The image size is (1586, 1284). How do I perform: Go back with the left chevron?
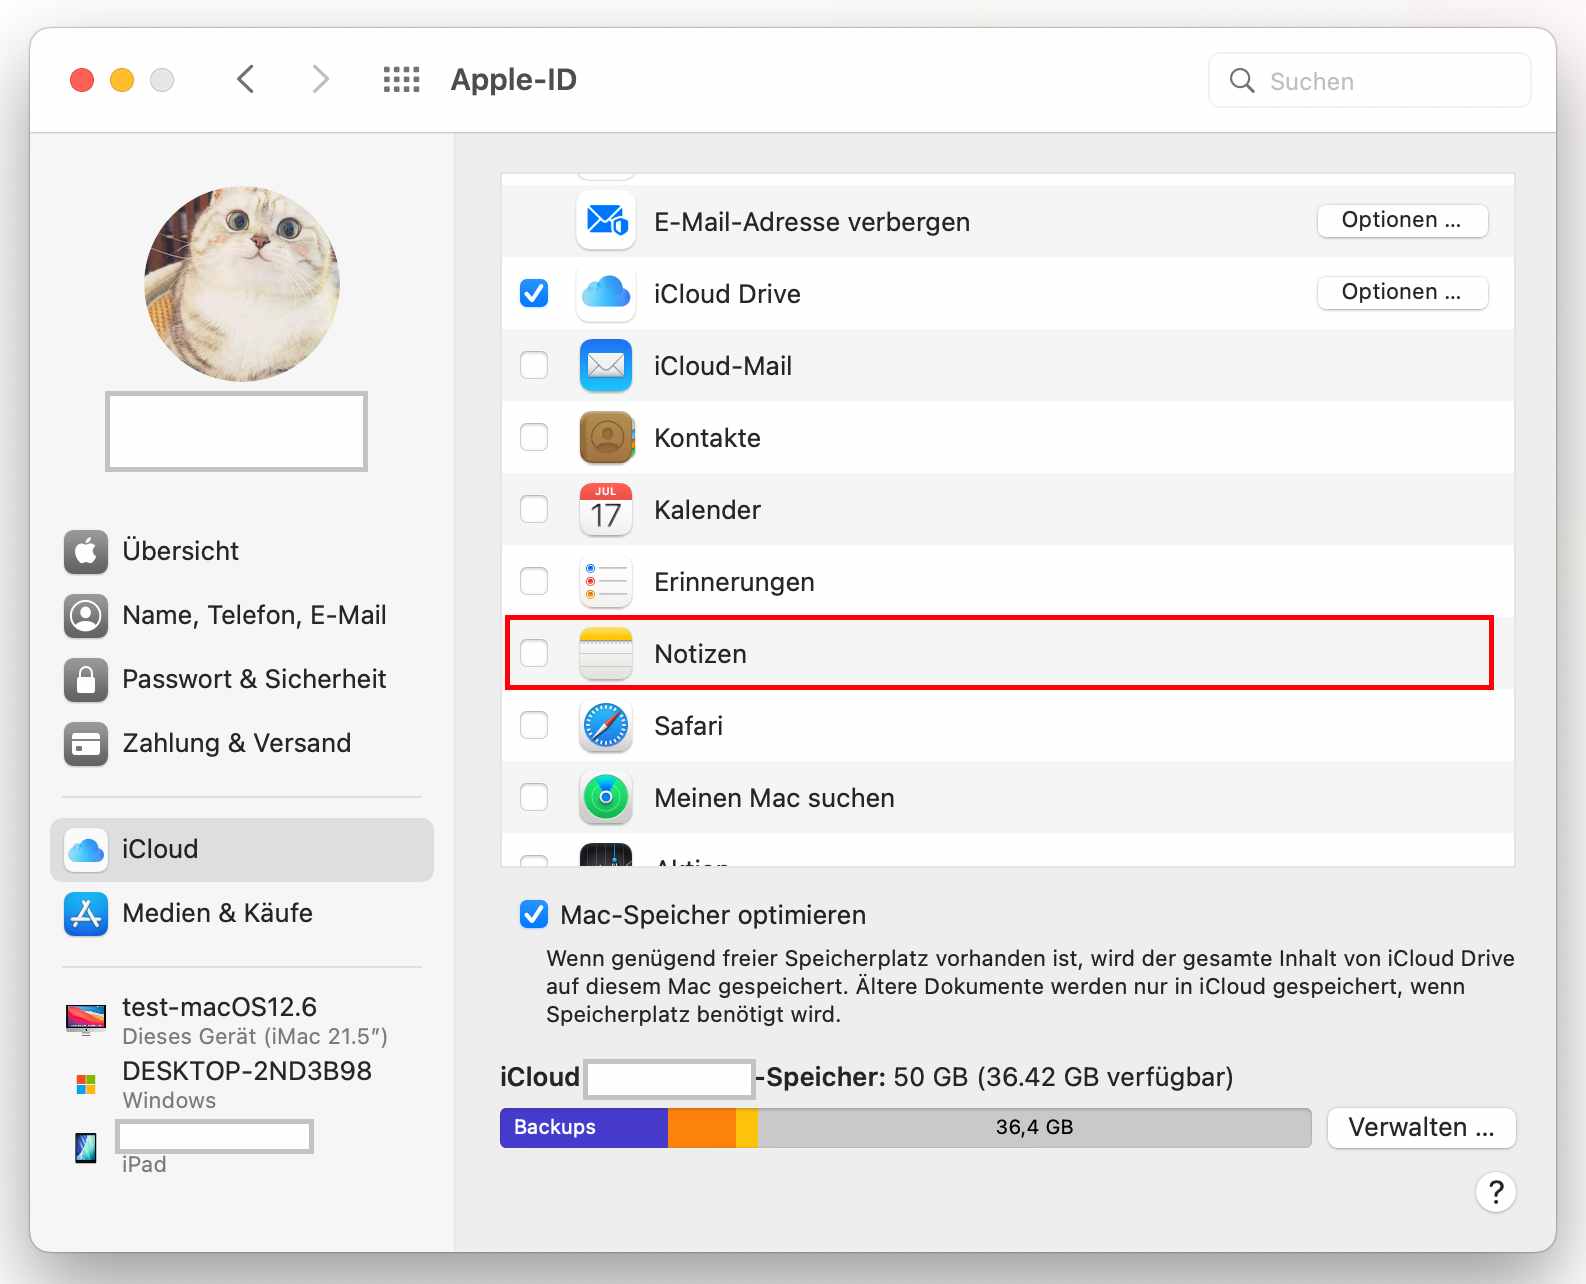click(246, 79)
